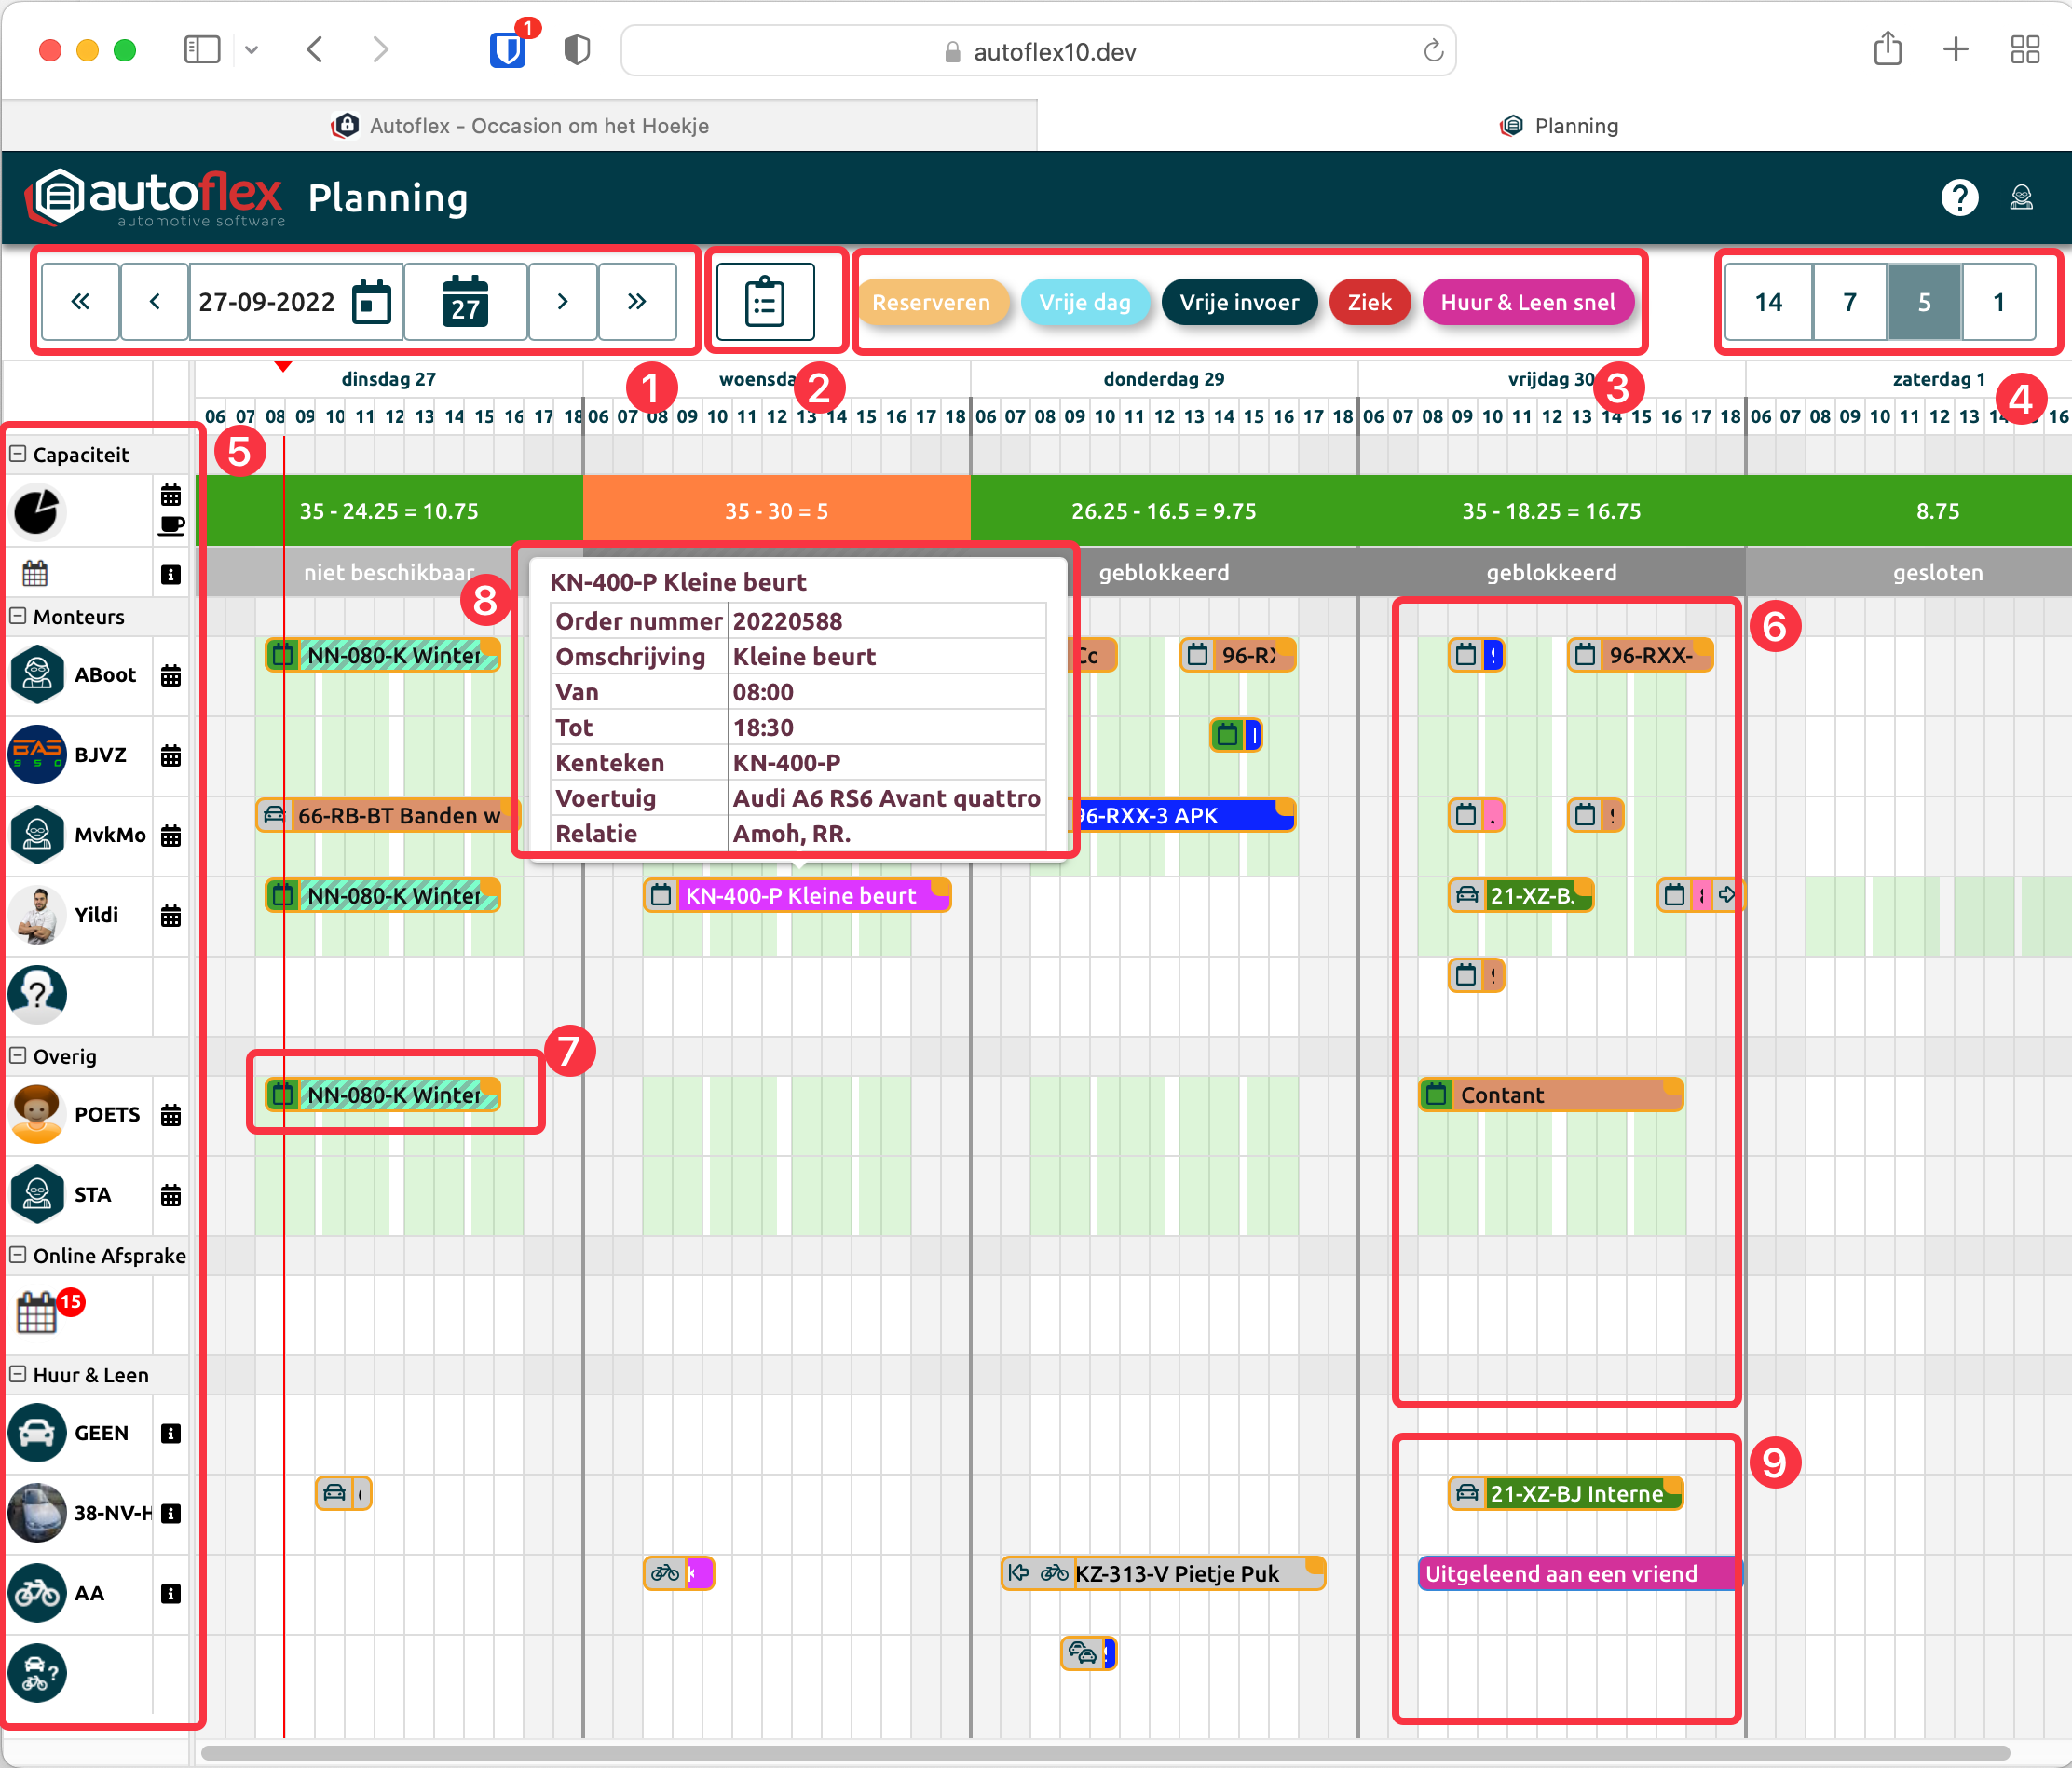The image size is (2072, 1768).
Task: Select the 5-day view option
Action: pos(1923,302)
